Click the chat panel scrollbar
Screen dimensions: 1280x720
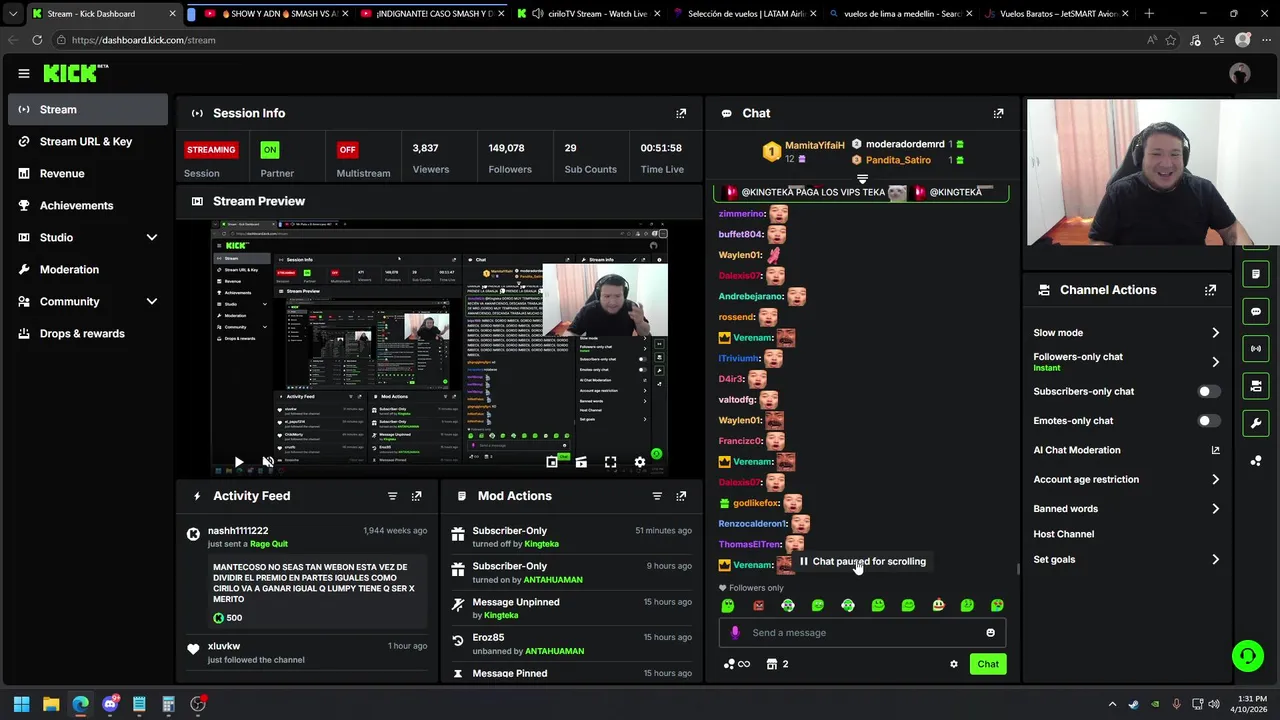click(1018, 569)
